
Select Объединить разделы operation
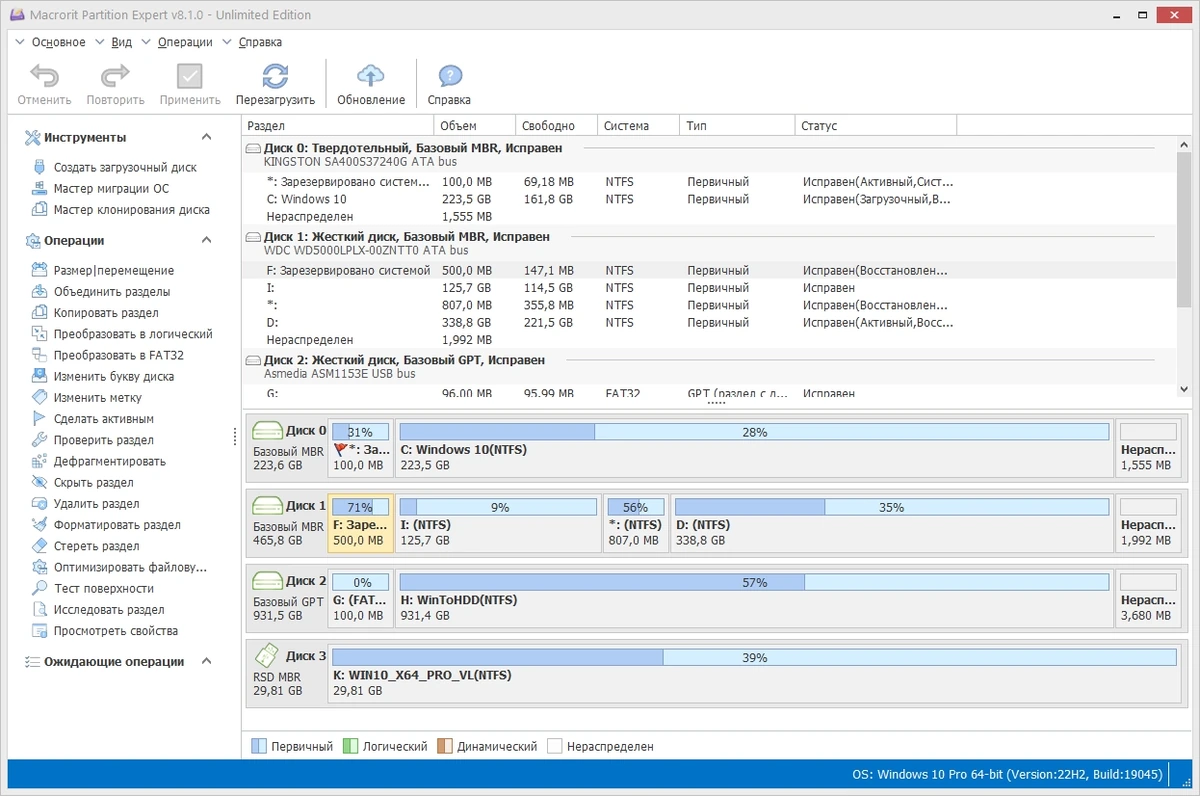coord(112,291)
